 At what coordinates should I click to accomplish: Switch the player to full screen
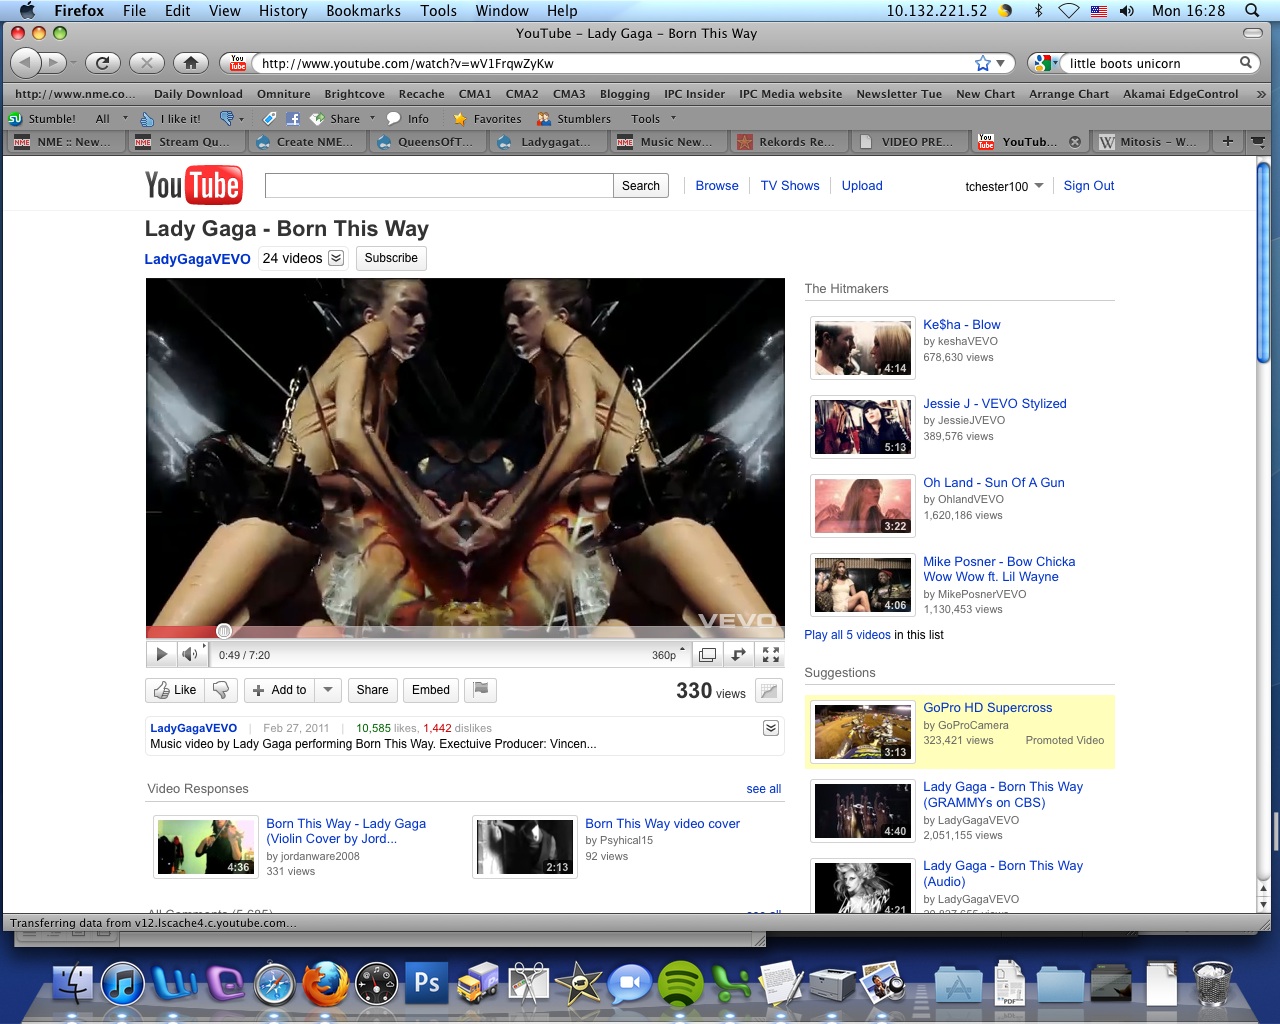coord(770,654)
